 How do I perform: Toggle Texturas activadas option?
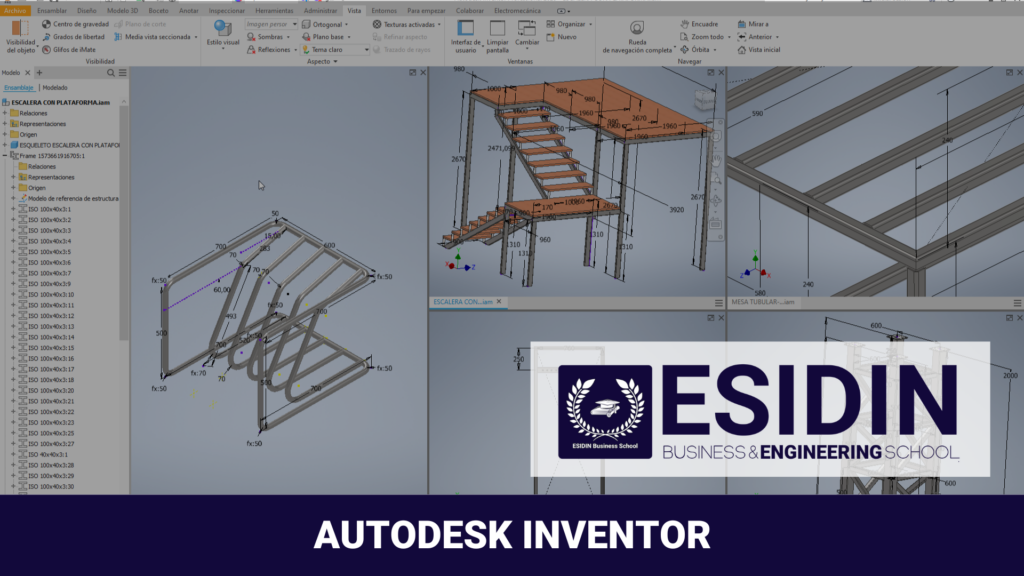(404, 24)
